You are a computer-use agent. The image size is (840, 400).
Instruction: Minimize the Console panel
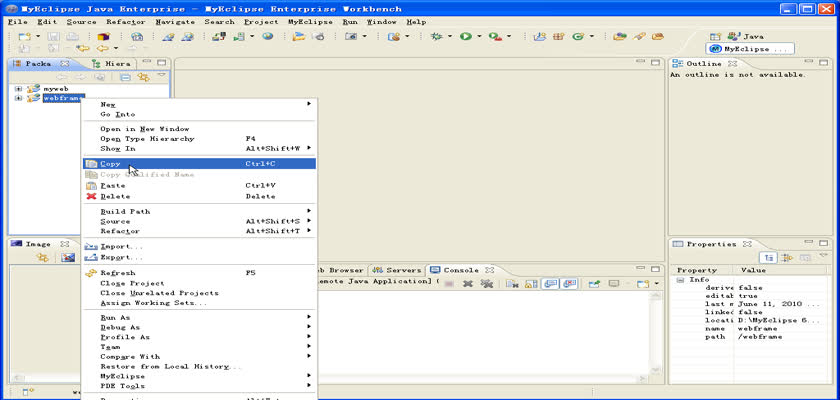pyautogui.click(x=641, y=269)
